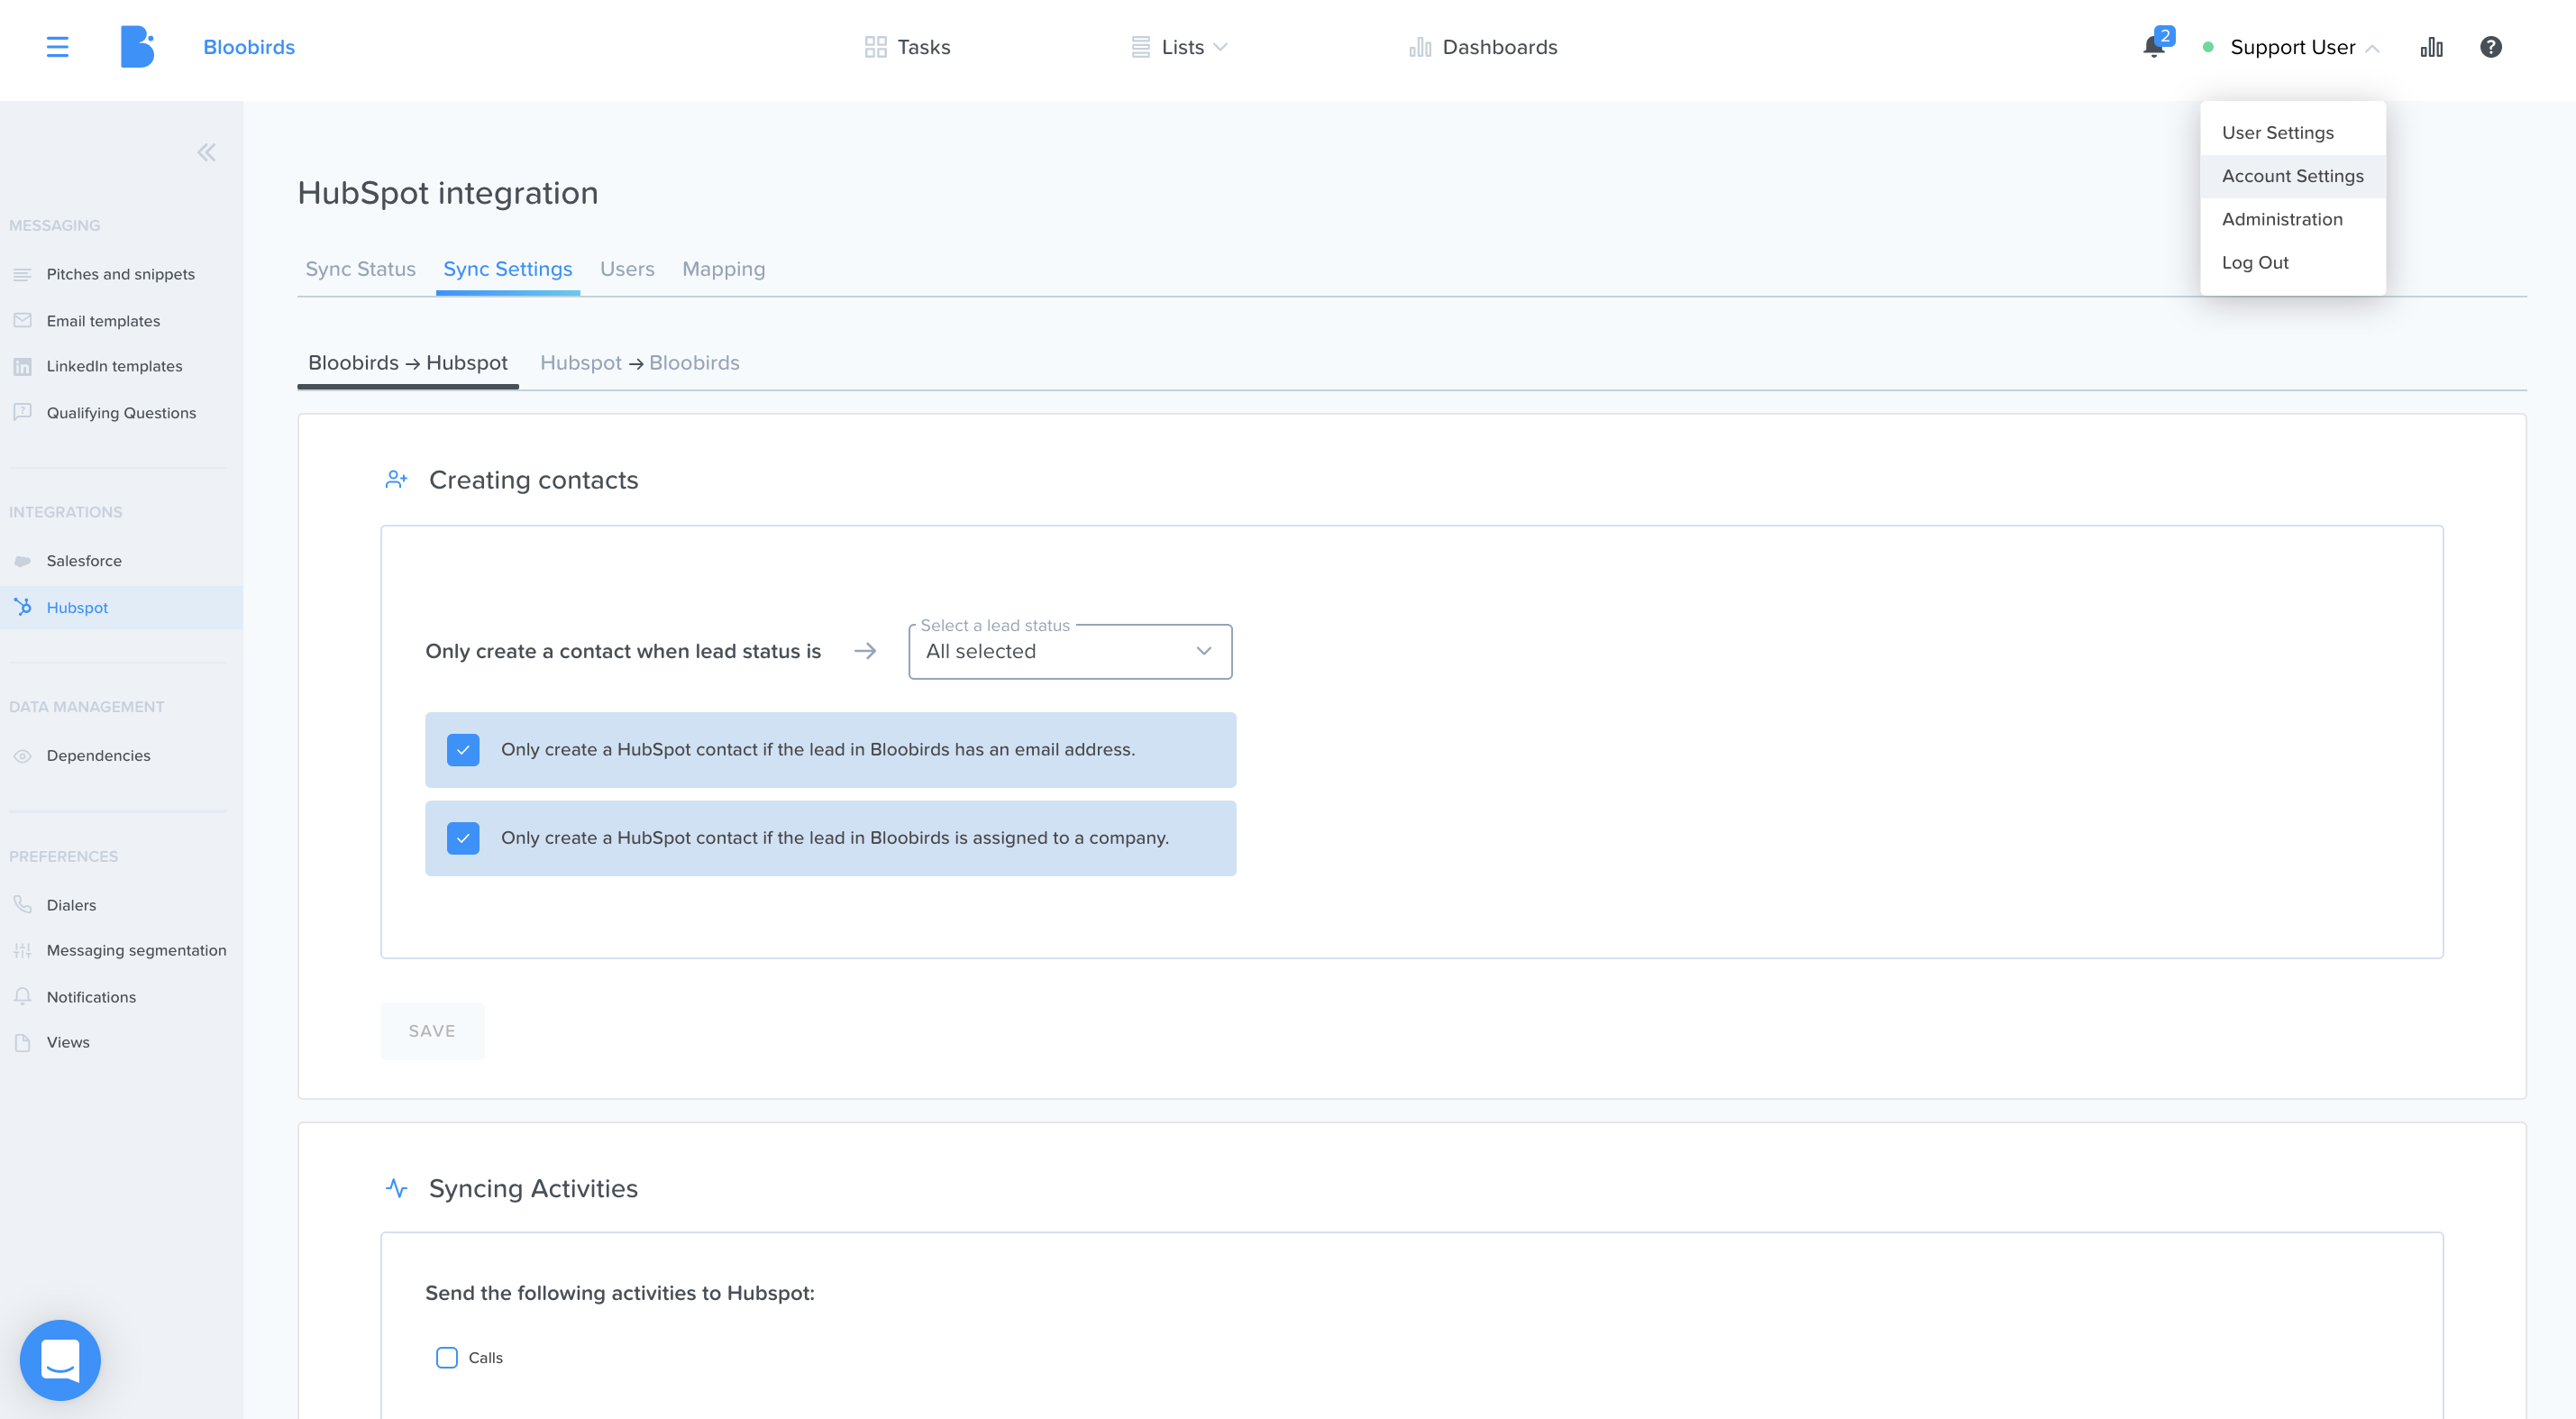This screenshot has width=2576, height=1419.
Task: Expand the Lists menu chevron
Action: 1220,47
